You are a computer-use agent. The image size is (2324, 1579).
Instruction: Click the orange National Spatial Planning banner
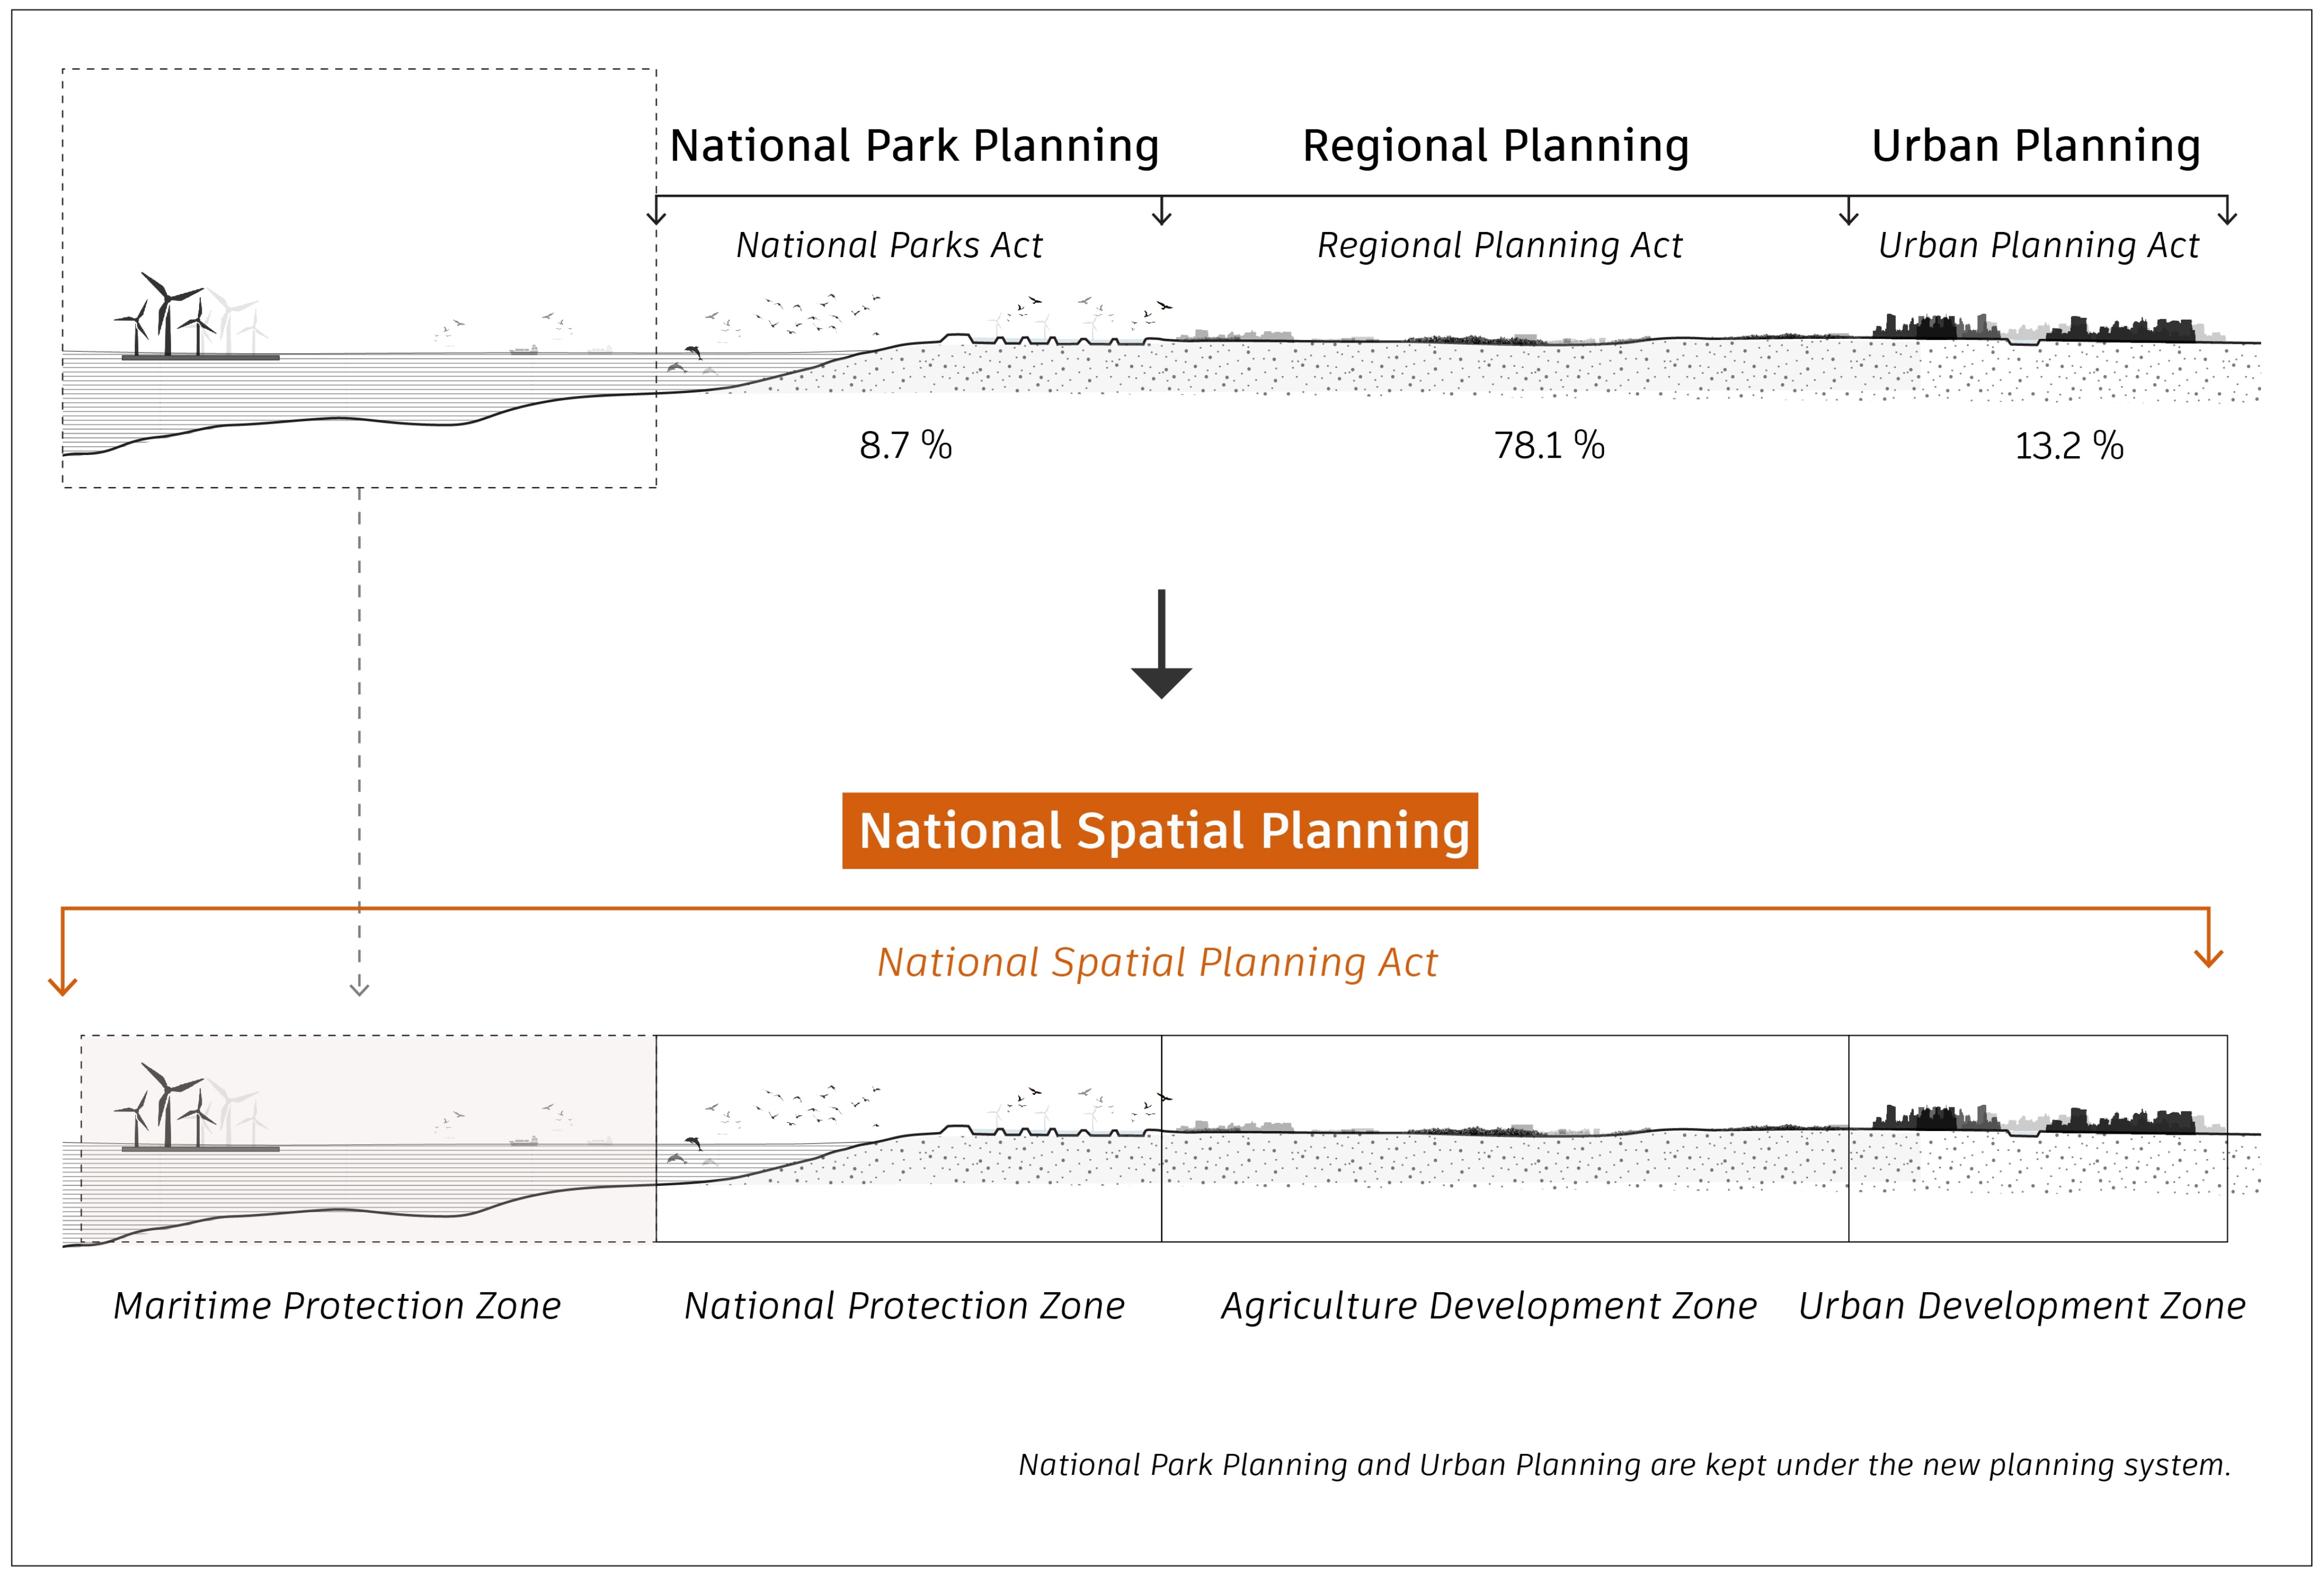pos(1160,831)
